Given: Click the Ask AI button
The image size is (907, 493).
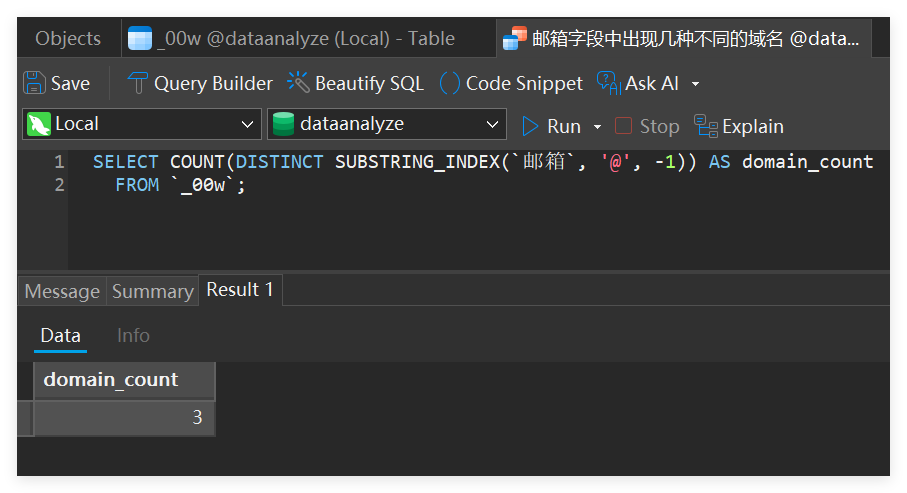Looking at the screenshot, I should pos(638,83).
